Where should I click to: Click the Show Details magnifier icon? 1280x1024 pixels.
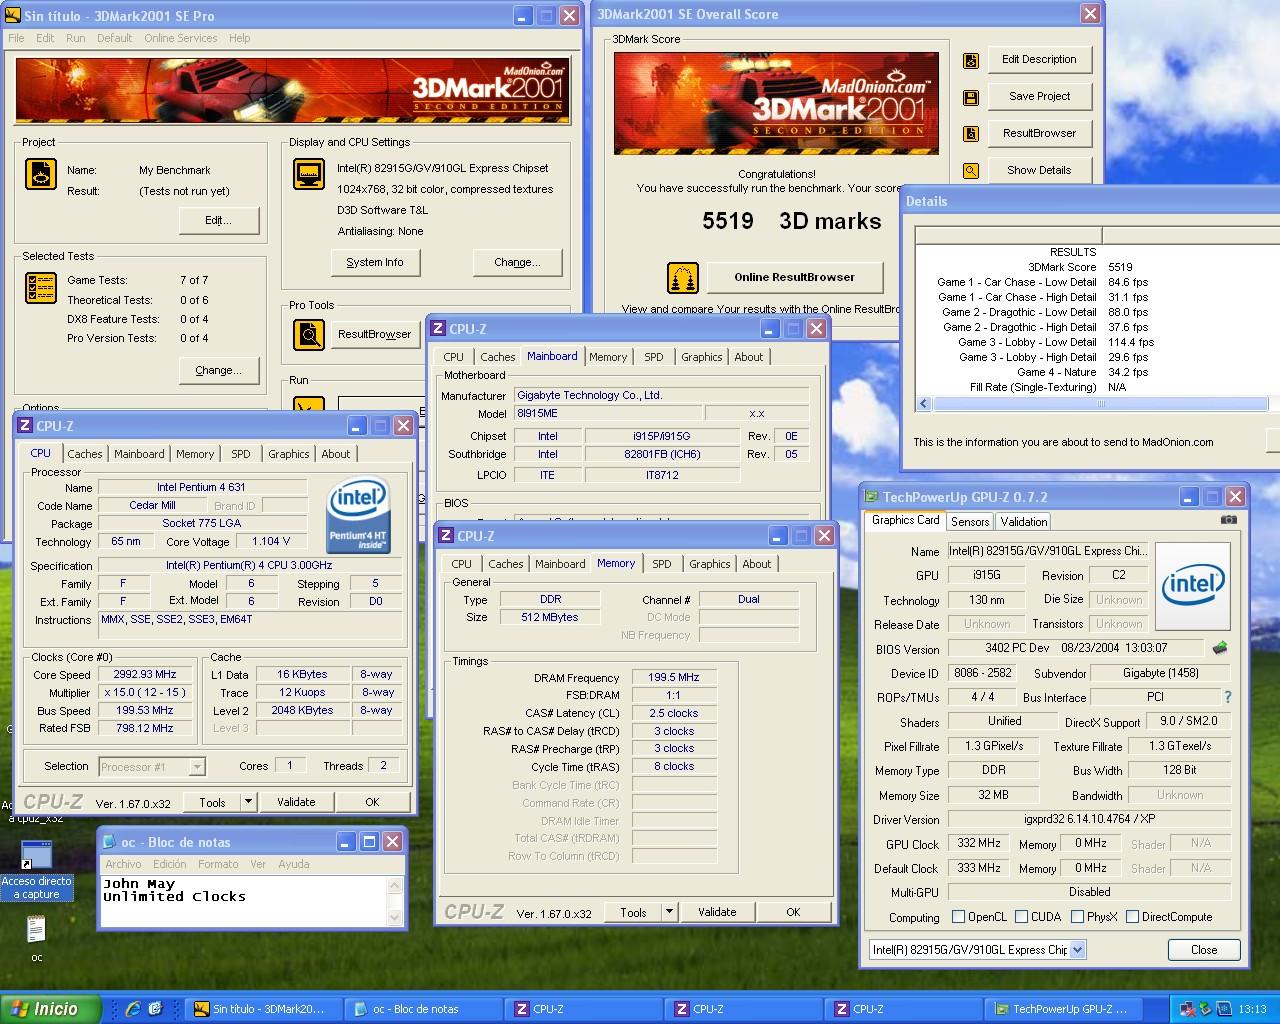tap(970, 171)
